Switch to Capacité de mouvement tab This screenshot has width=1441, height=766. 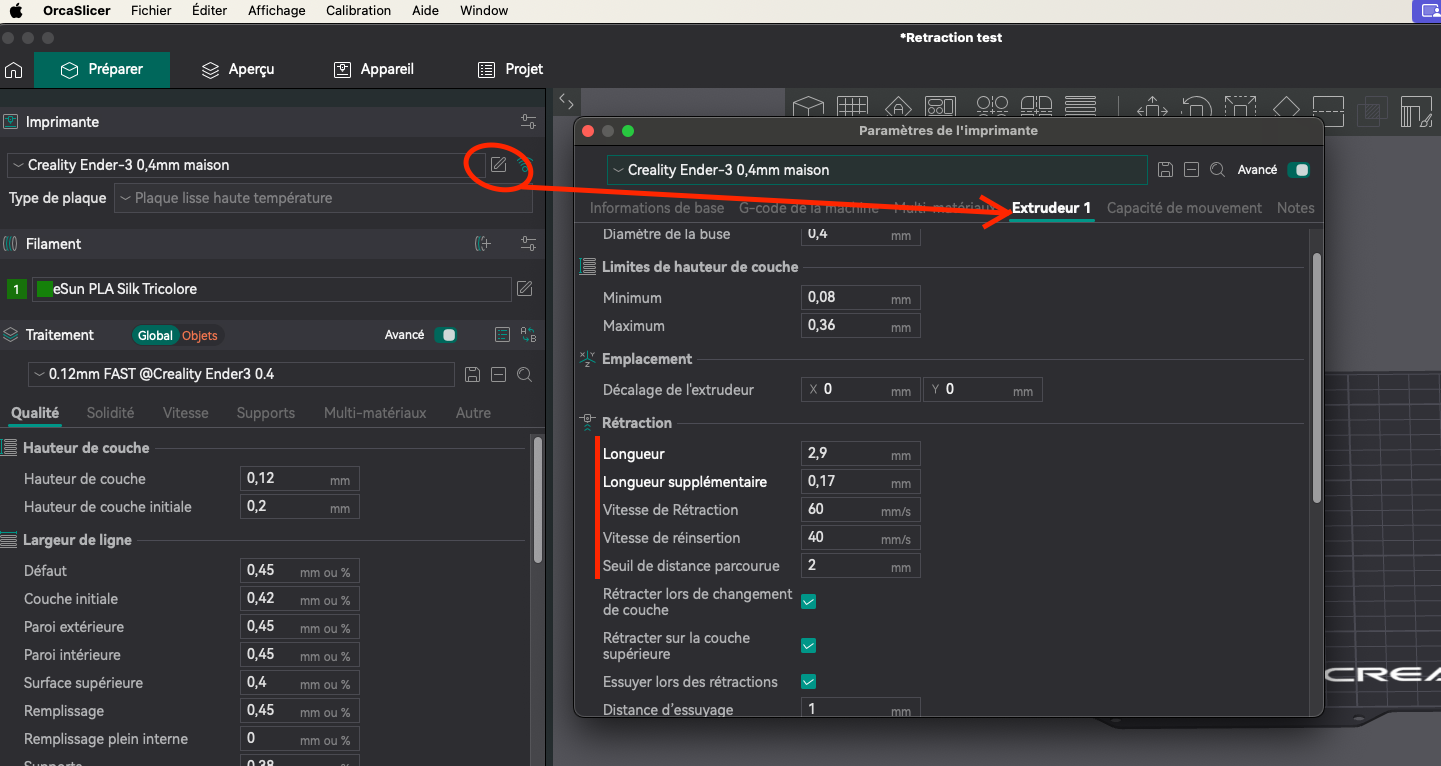1184,208
